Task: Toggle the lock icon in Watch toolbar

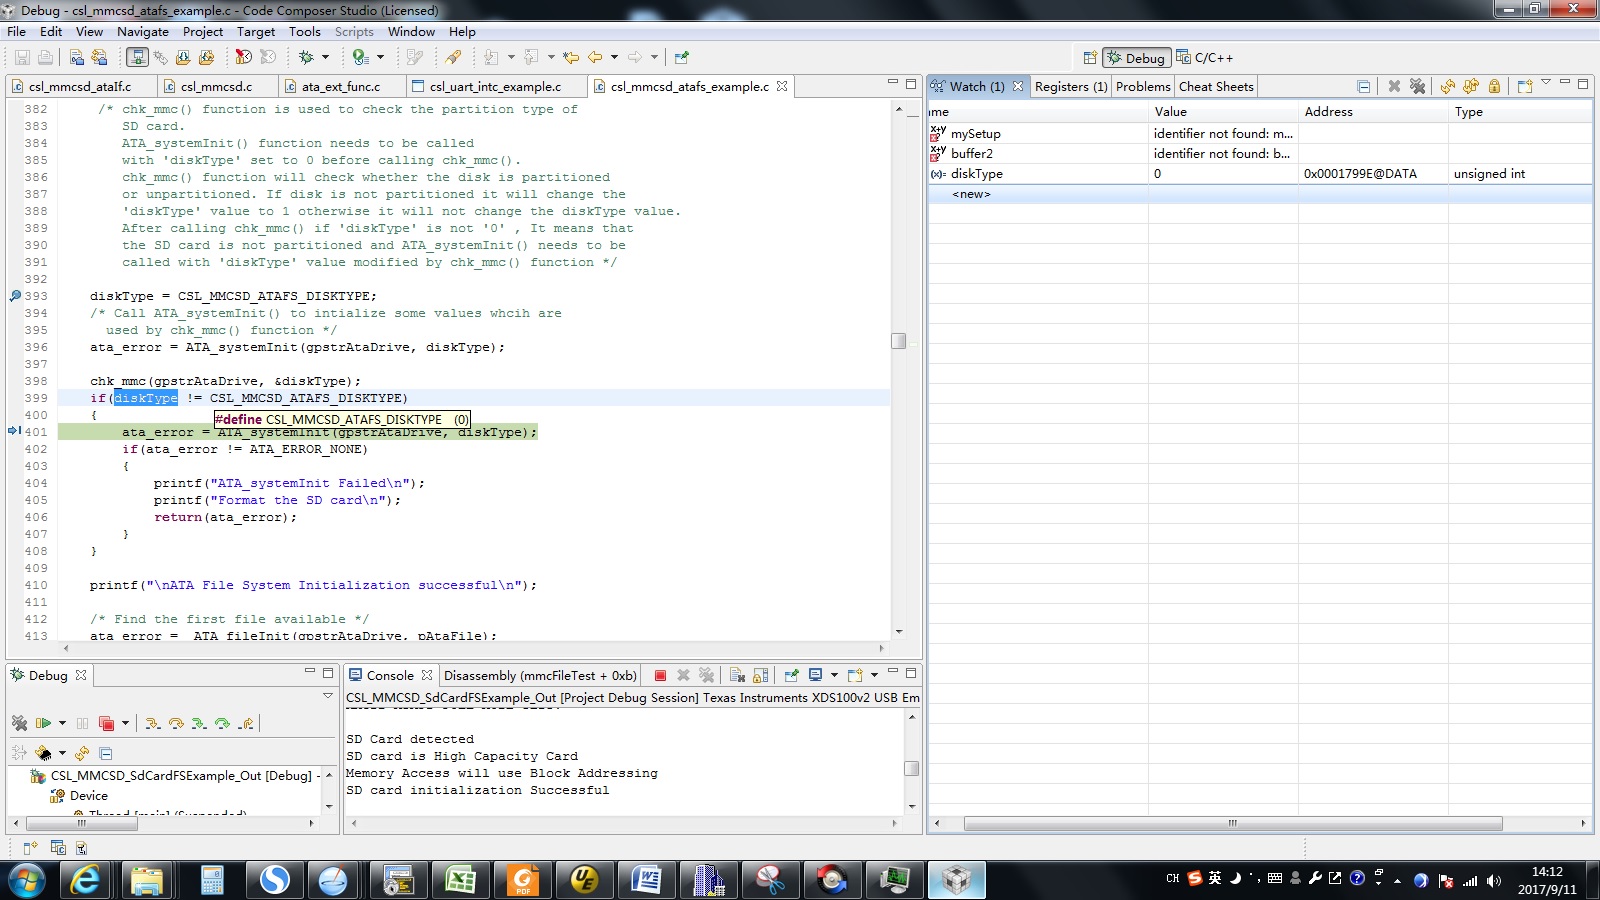Action: 1494,87
